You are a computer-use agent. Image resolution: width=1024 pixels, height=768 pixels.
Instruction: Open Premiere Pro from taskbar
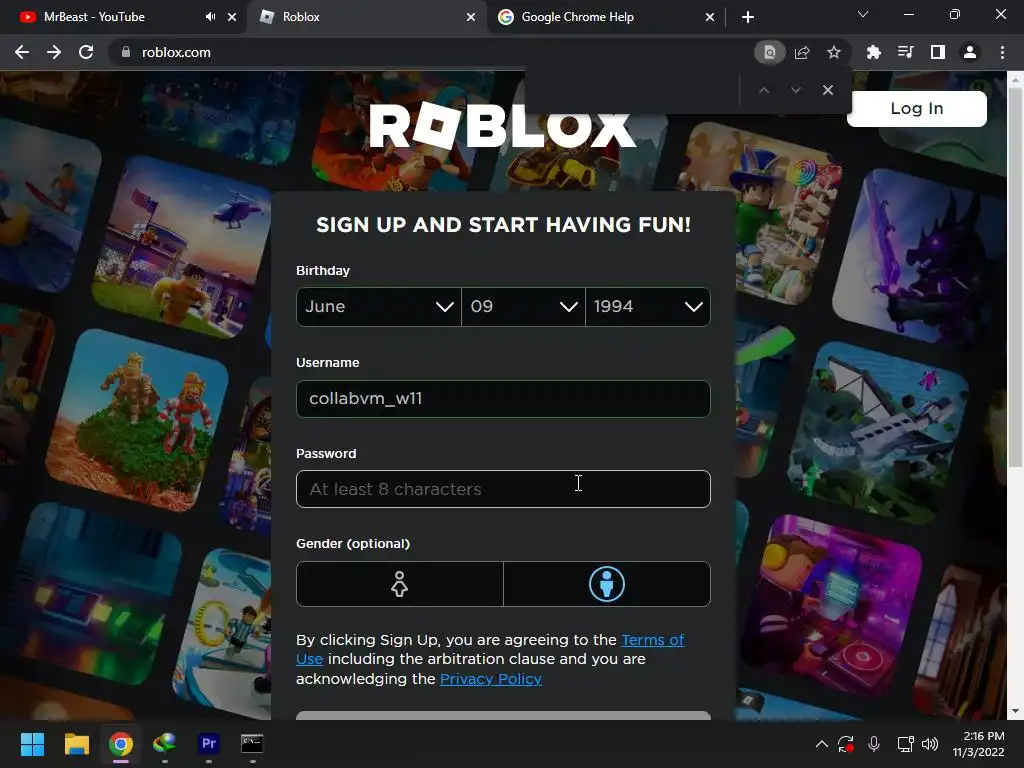208,744
